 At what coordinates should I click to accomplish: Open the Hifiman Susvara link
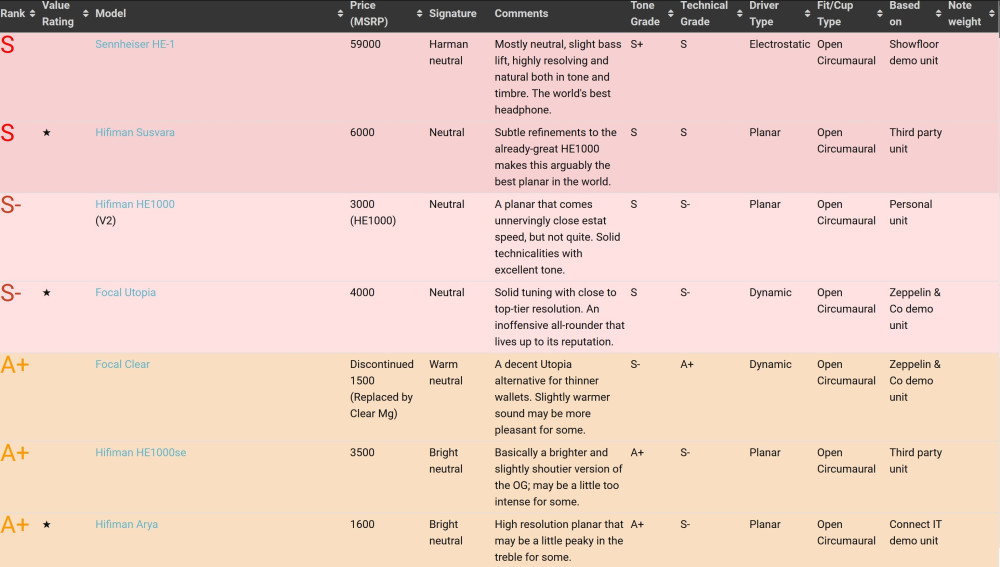(135, 132)
